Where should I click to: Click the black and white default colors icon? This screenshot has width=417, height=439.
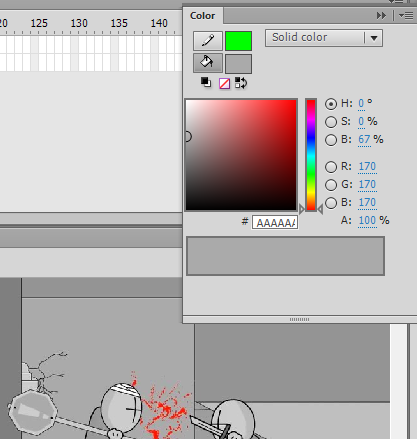(206, 82)
